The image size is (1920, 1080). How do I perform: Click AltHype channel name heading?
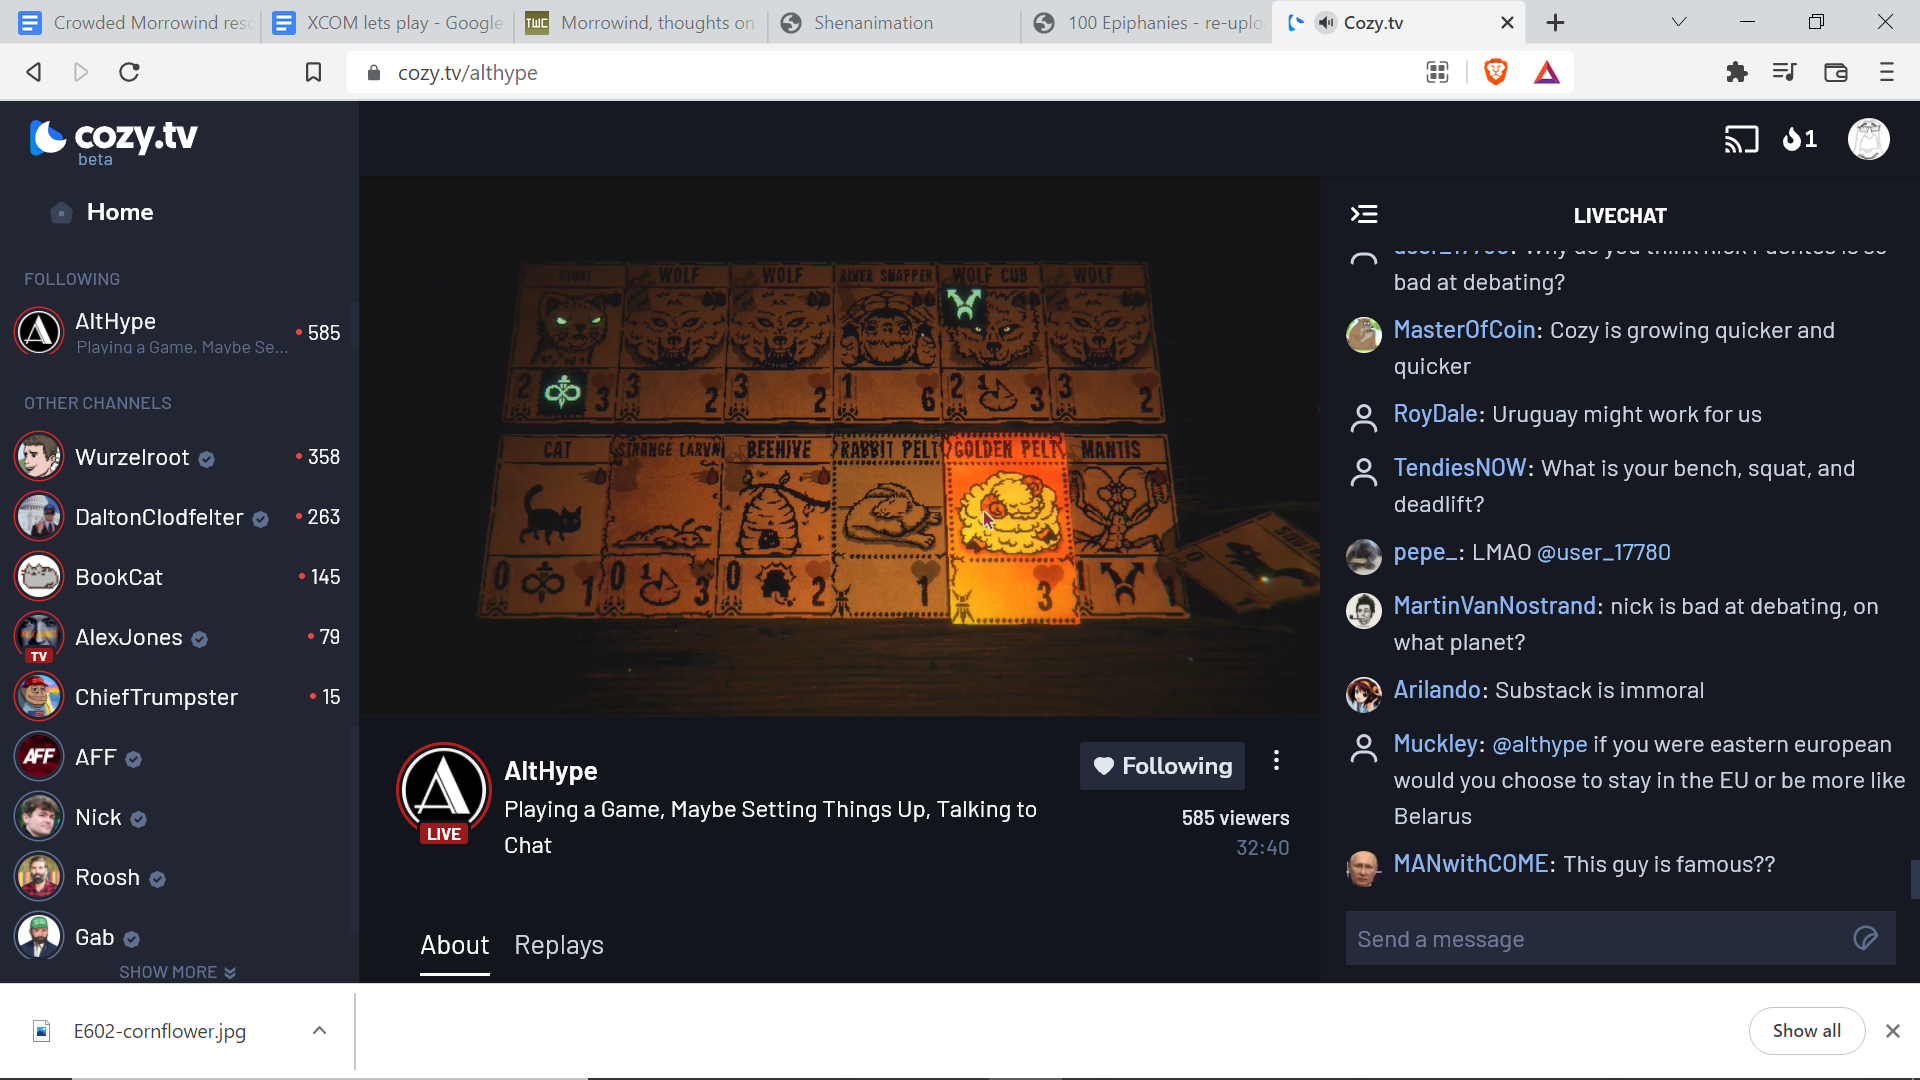click(x=550, y=771)
